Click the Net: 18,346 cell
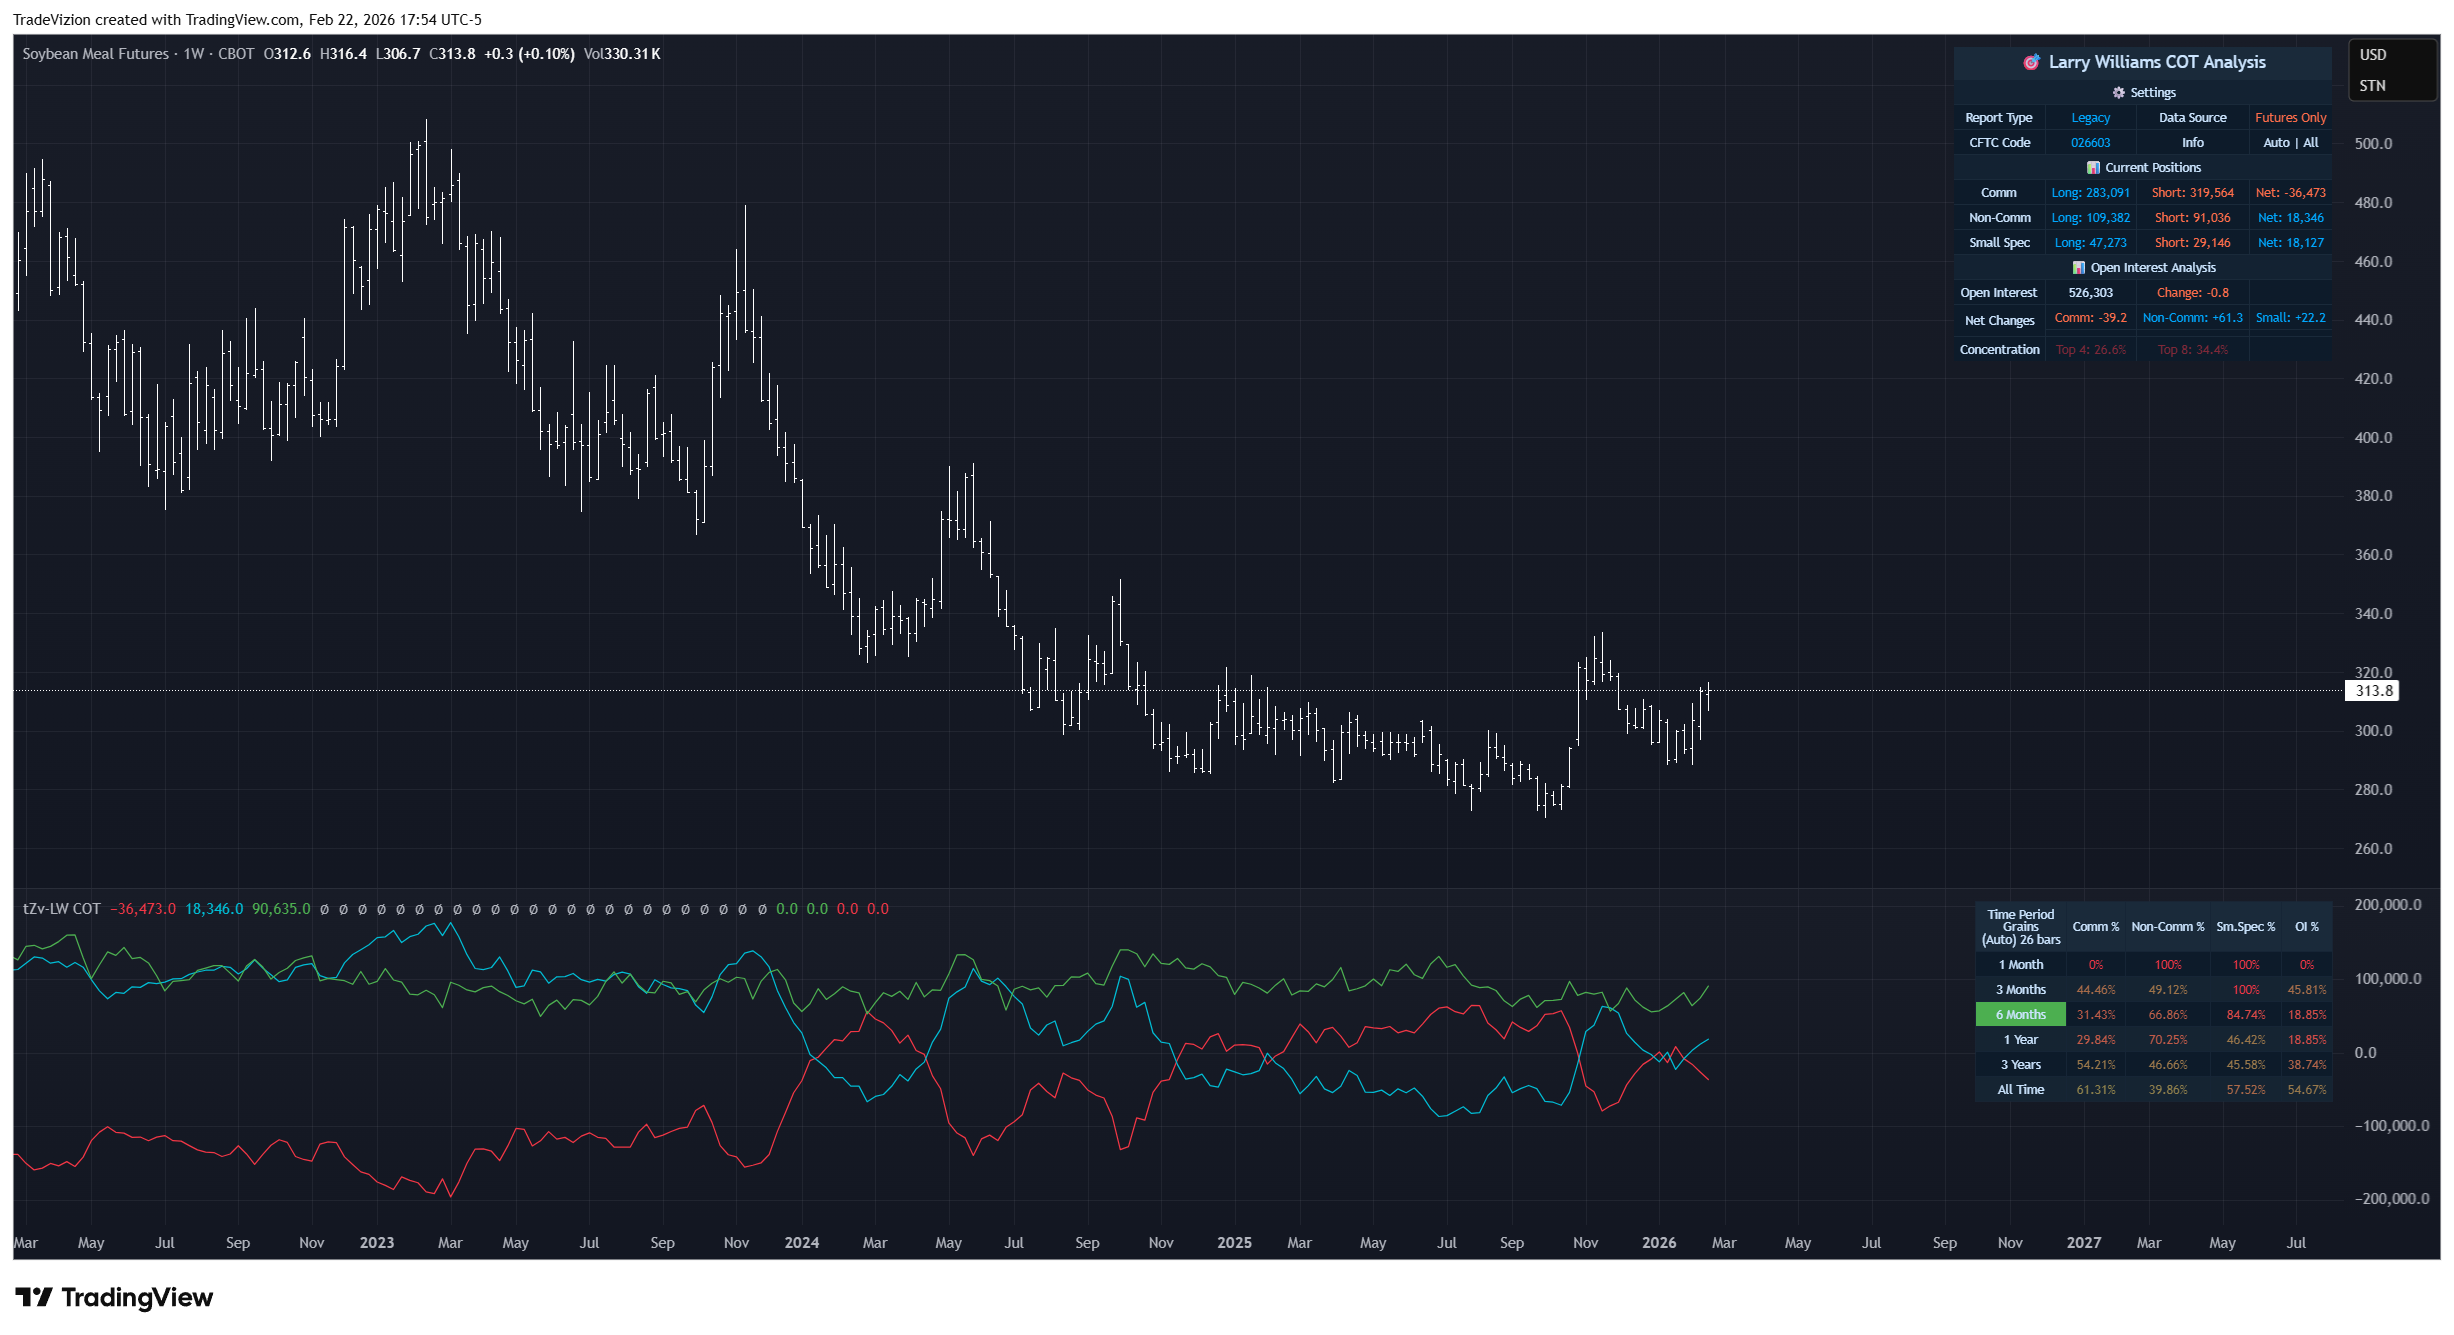This screenshot has height=1335, width=2454. click(x=2290, y=217)
